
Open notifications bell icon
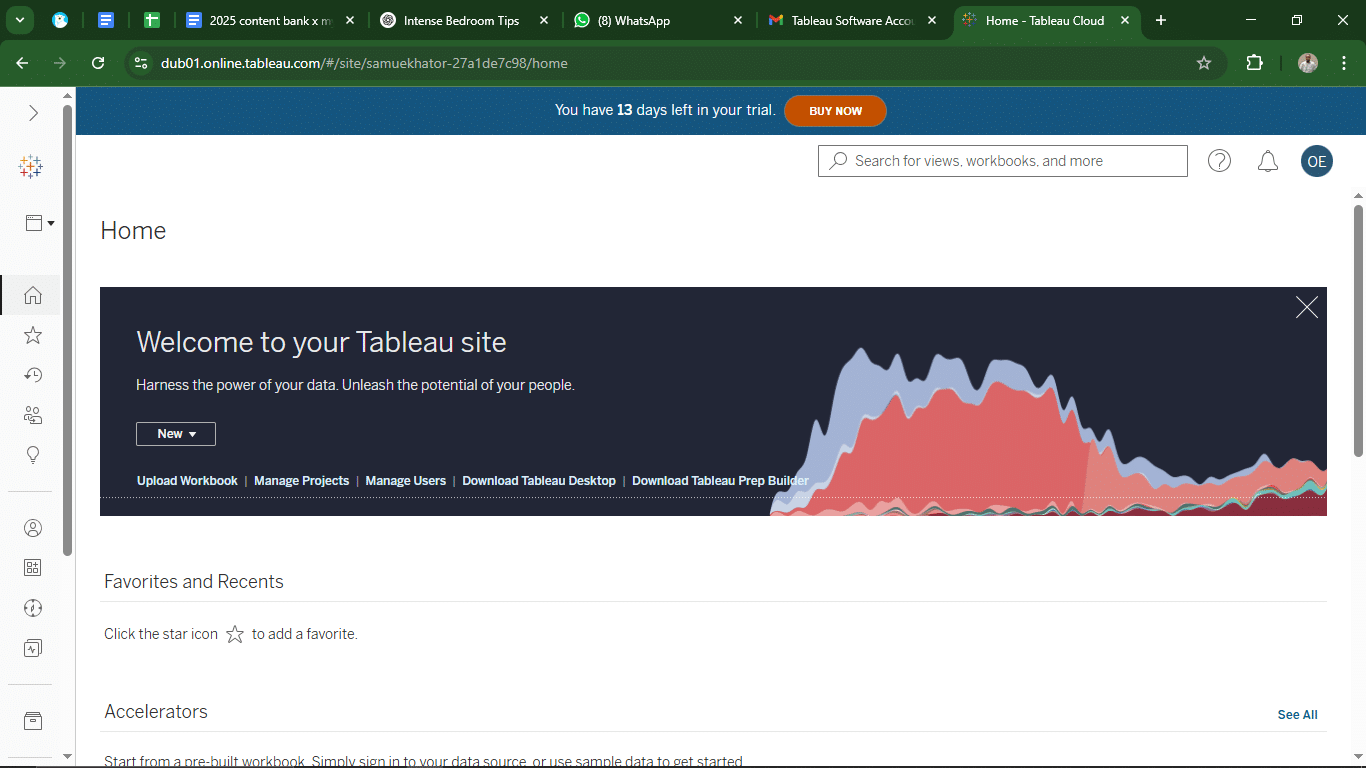tap(1268, 161)
